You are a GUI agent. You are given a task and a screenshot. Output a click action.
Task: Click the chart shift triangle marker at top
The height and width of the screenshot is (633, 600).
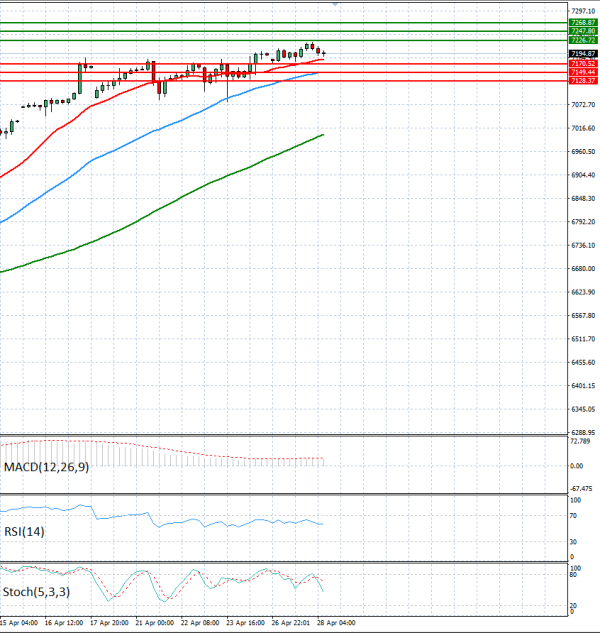point(334,4)
